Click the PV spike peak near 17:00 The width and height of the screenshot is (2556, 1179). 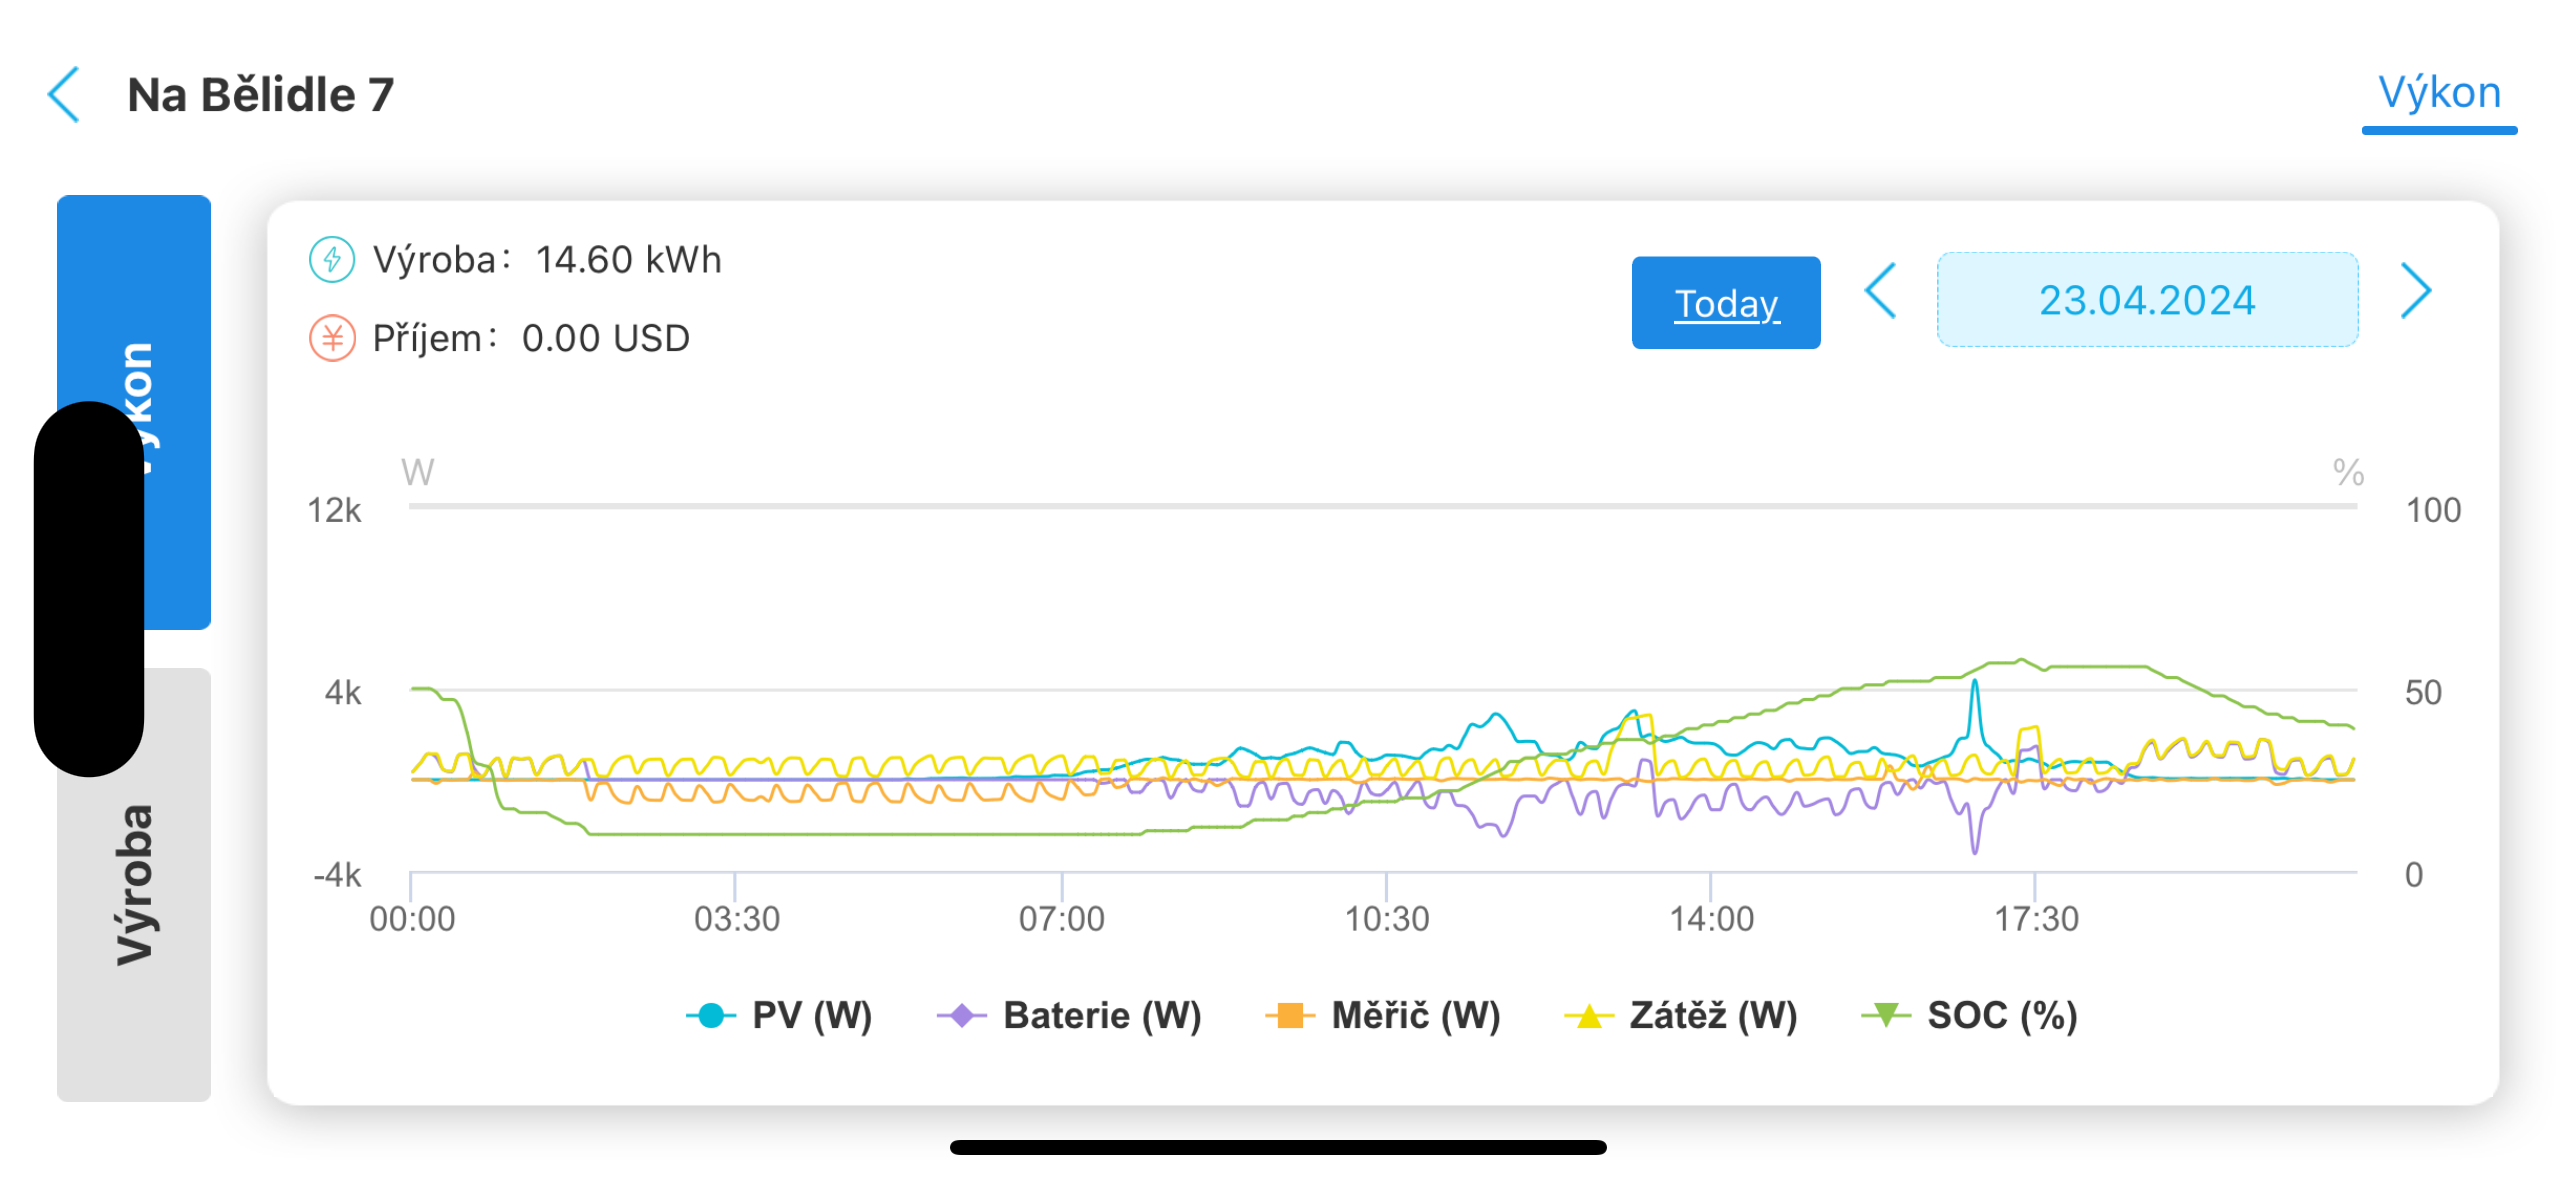(x=1974, y=683)
